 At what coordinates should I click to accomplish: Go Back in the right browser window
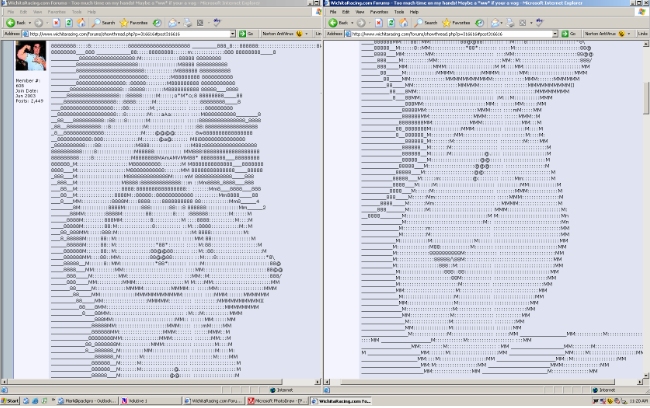coord(339,23)
